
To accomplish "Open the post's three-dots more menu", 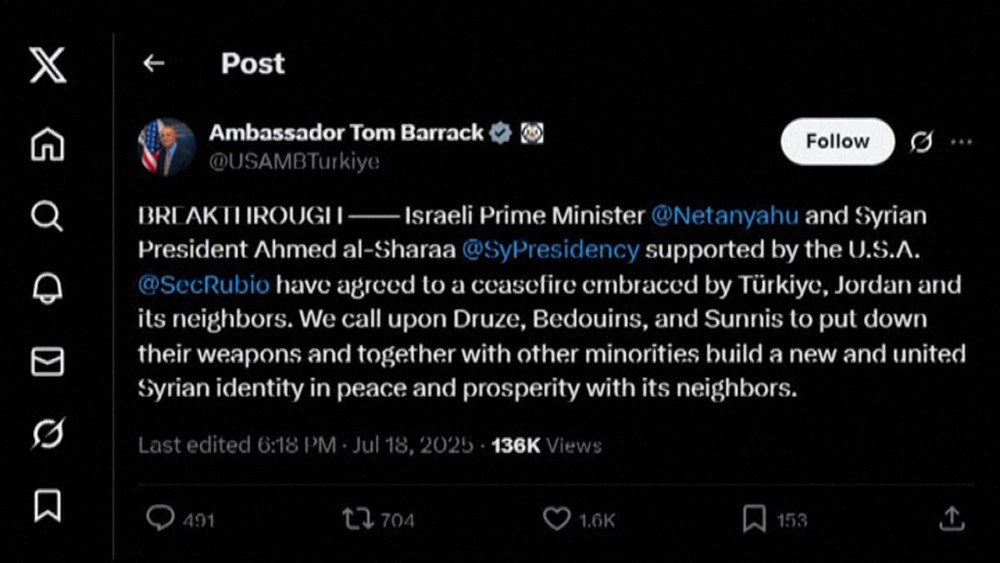I will (x=961, y=142).
